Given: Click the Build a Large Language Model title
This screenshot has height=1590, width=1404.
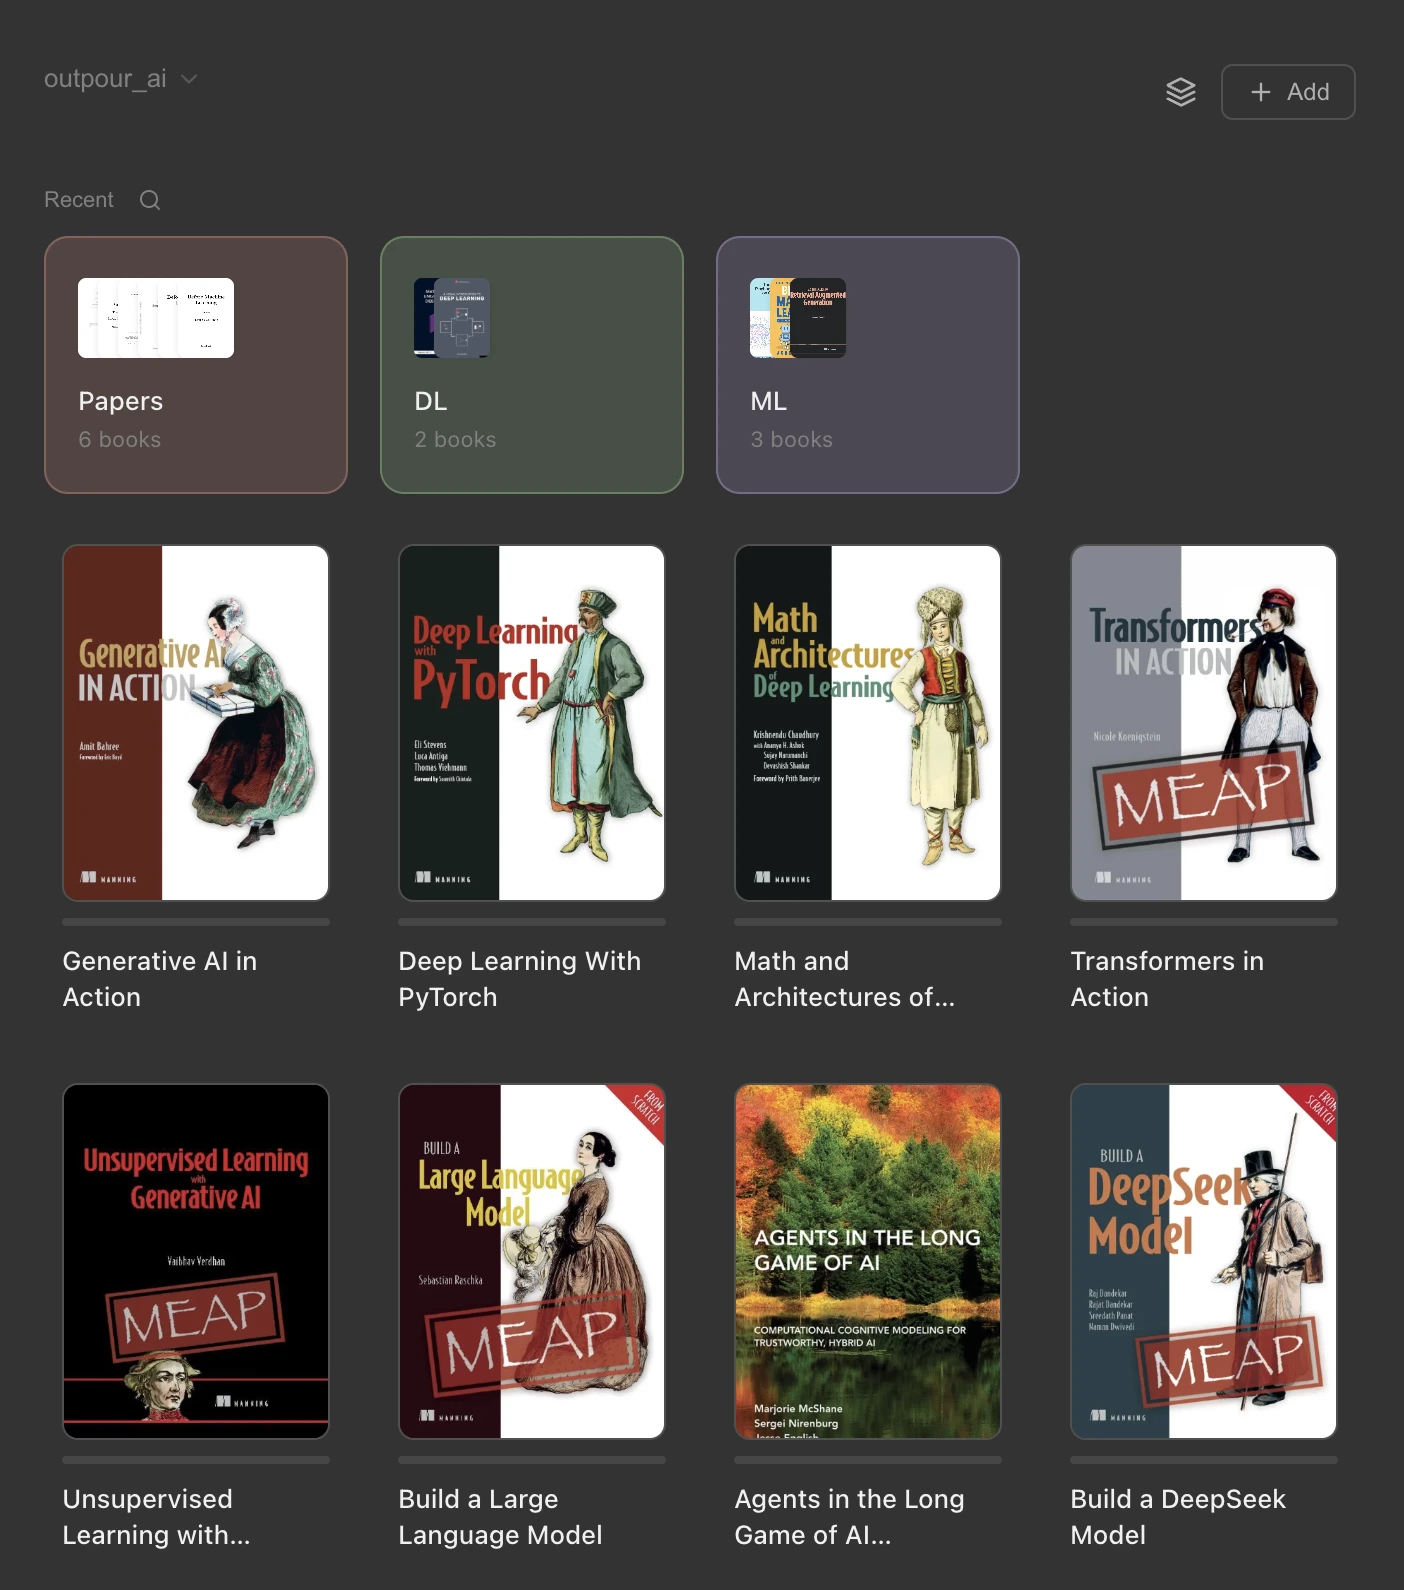Looking at the screenshot, I should (x=501, y=1517).
